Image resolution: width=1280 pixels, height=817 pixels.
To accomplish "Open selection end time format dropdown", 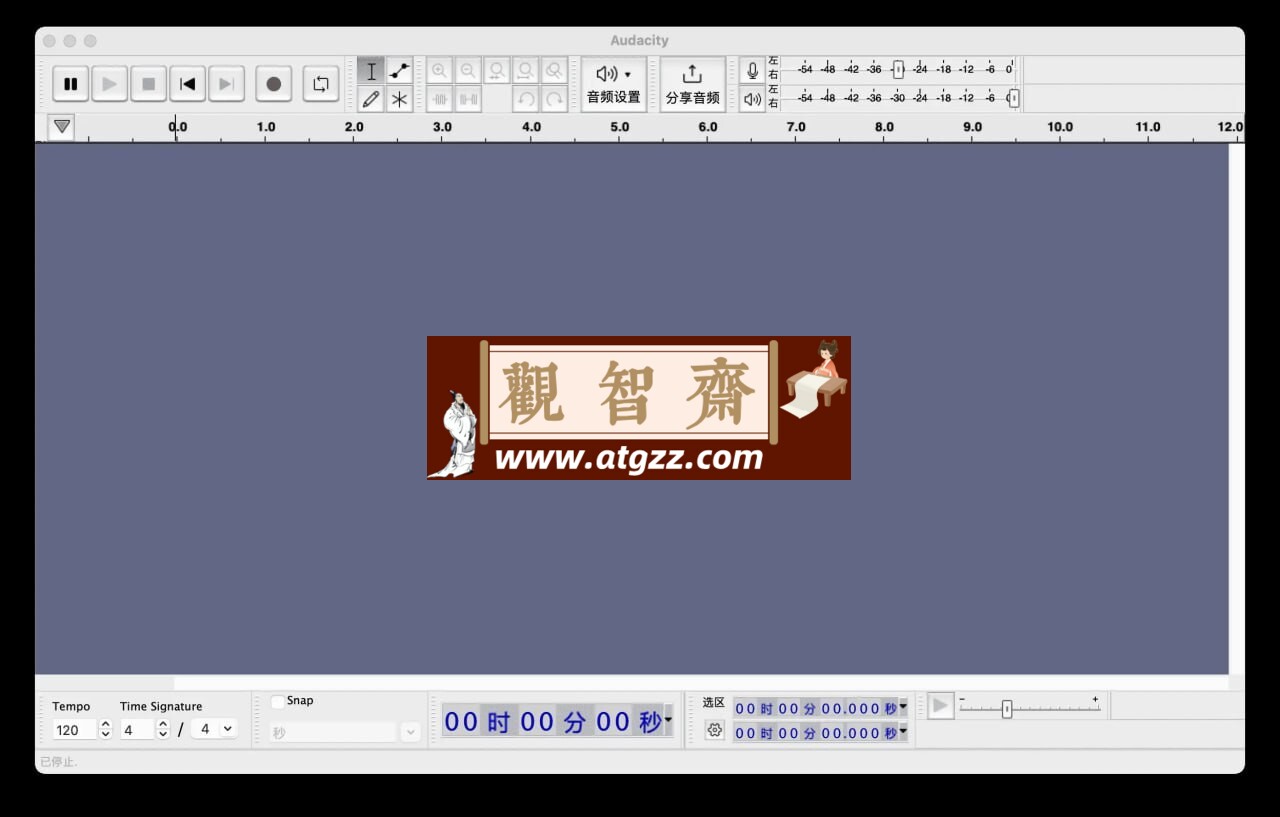I will (x=903, y=732).
